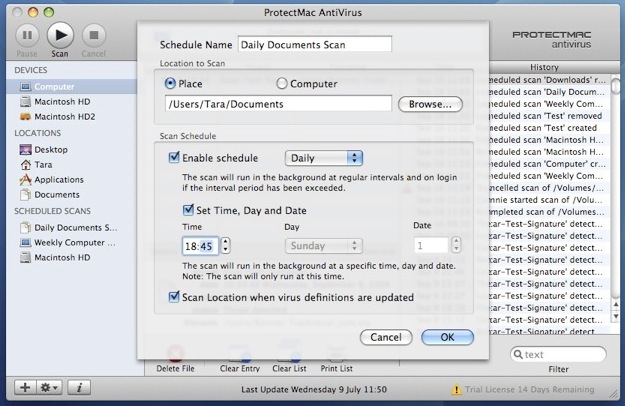The height and width of the screenshot is (406, 625).
Task: Toggle Scan Location when virus definitions updated
Action: 175,298
